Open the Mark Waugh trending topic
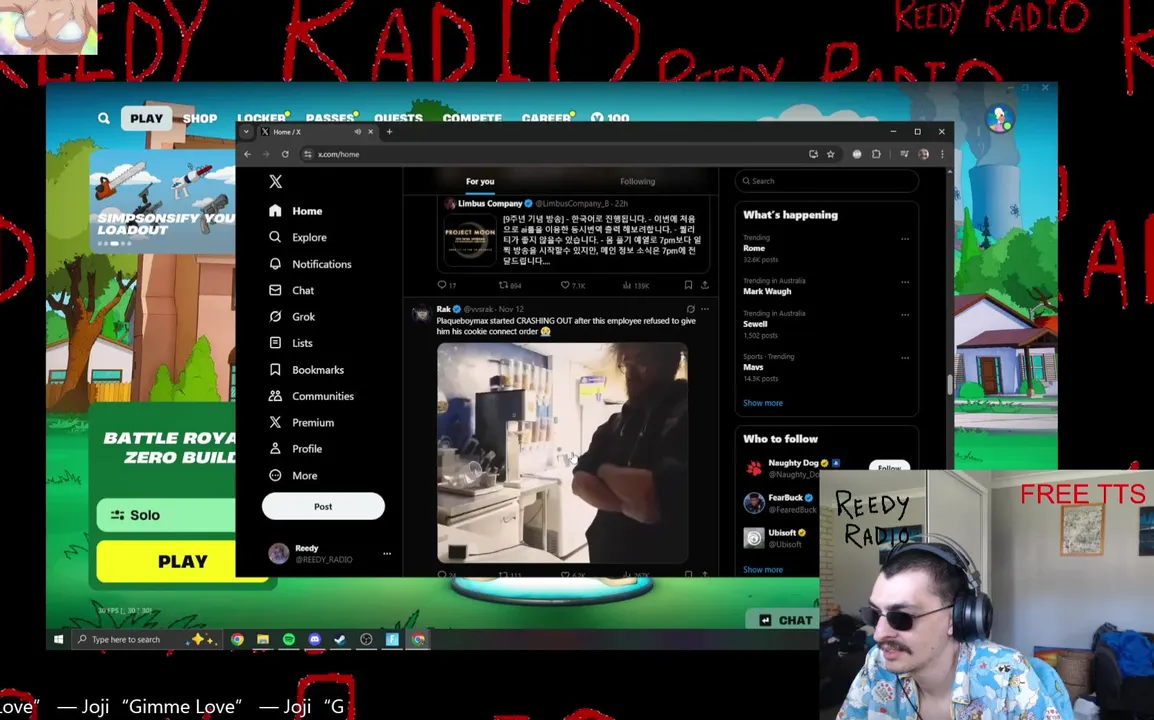The width and height of the screenshot is (1154, 720). point(767,292)
